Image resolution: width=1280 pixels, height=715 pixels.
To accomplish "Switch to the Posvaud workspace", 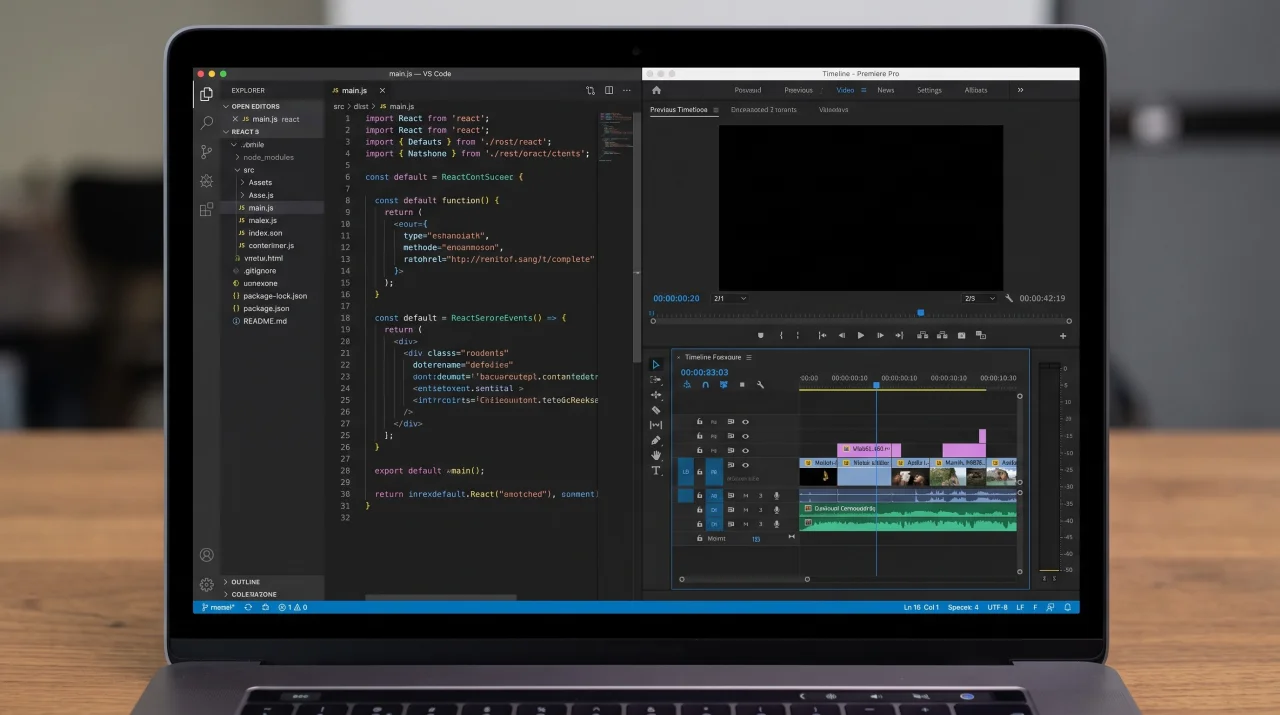I will 748,90.
